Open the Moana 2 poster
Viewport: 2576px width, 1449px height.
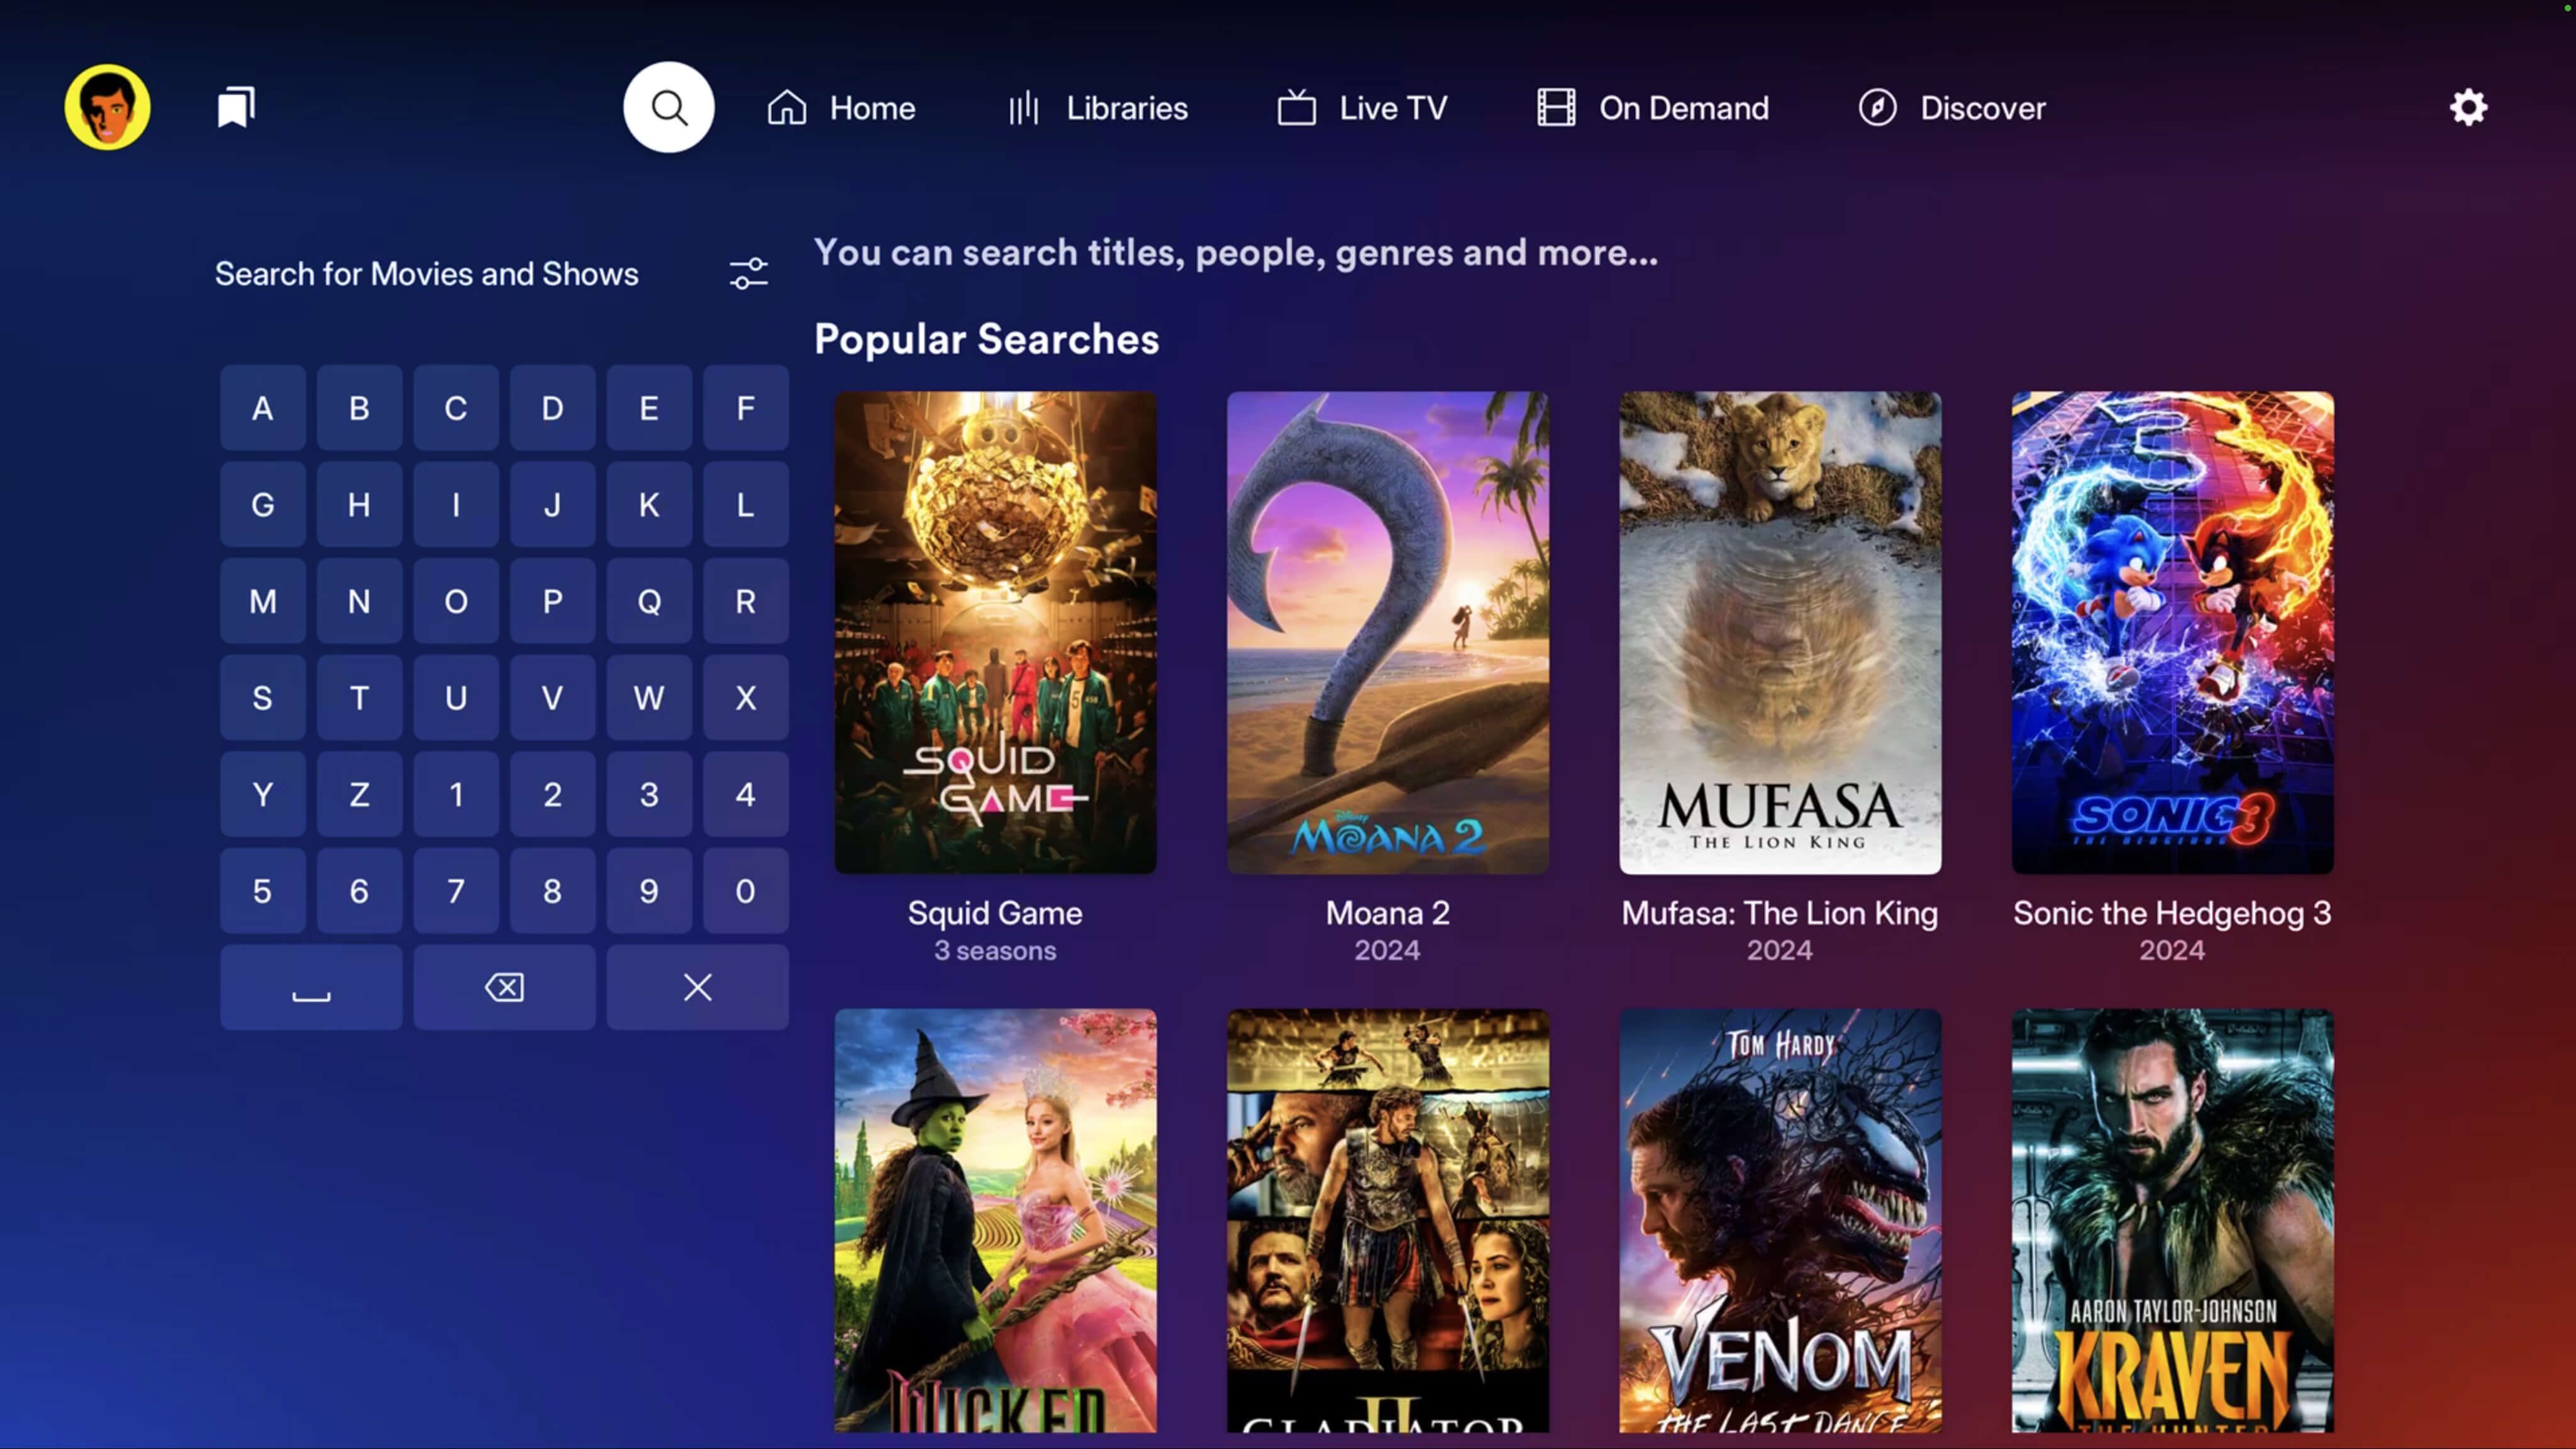click(1387, 632)
